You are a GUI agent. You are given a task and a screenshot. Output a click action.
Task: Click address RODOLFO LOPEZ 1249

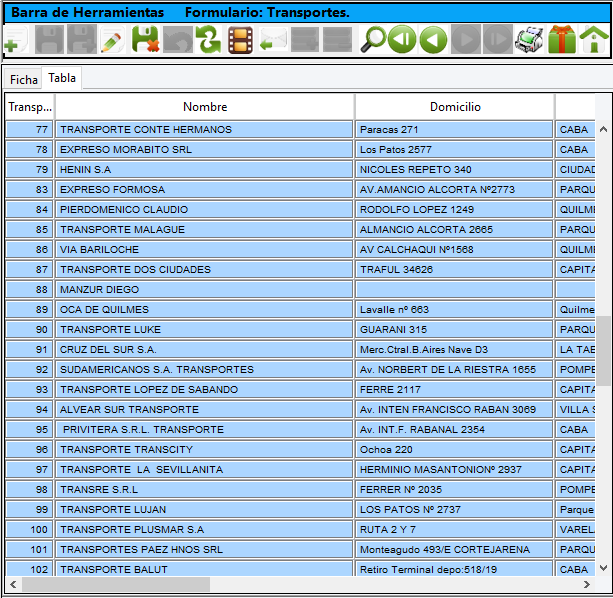454,209
